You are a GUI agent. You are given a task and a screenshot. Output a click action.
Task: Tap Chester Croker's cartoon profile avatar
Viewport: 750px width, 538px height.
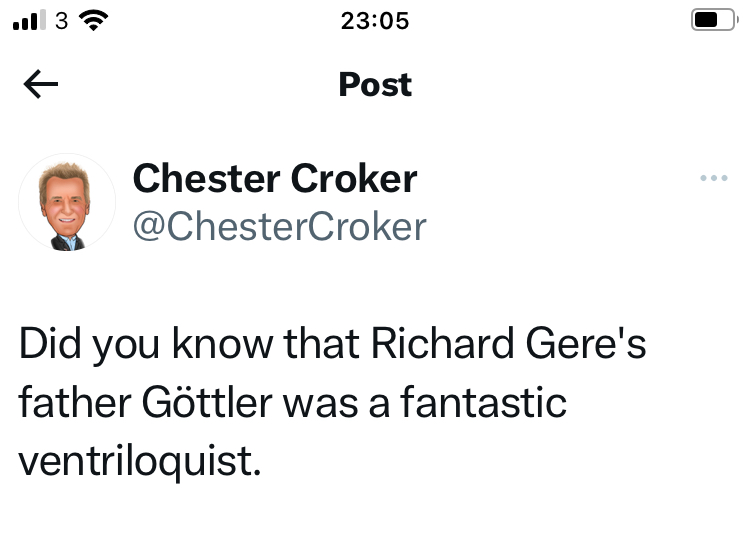[x=68, y=203]
